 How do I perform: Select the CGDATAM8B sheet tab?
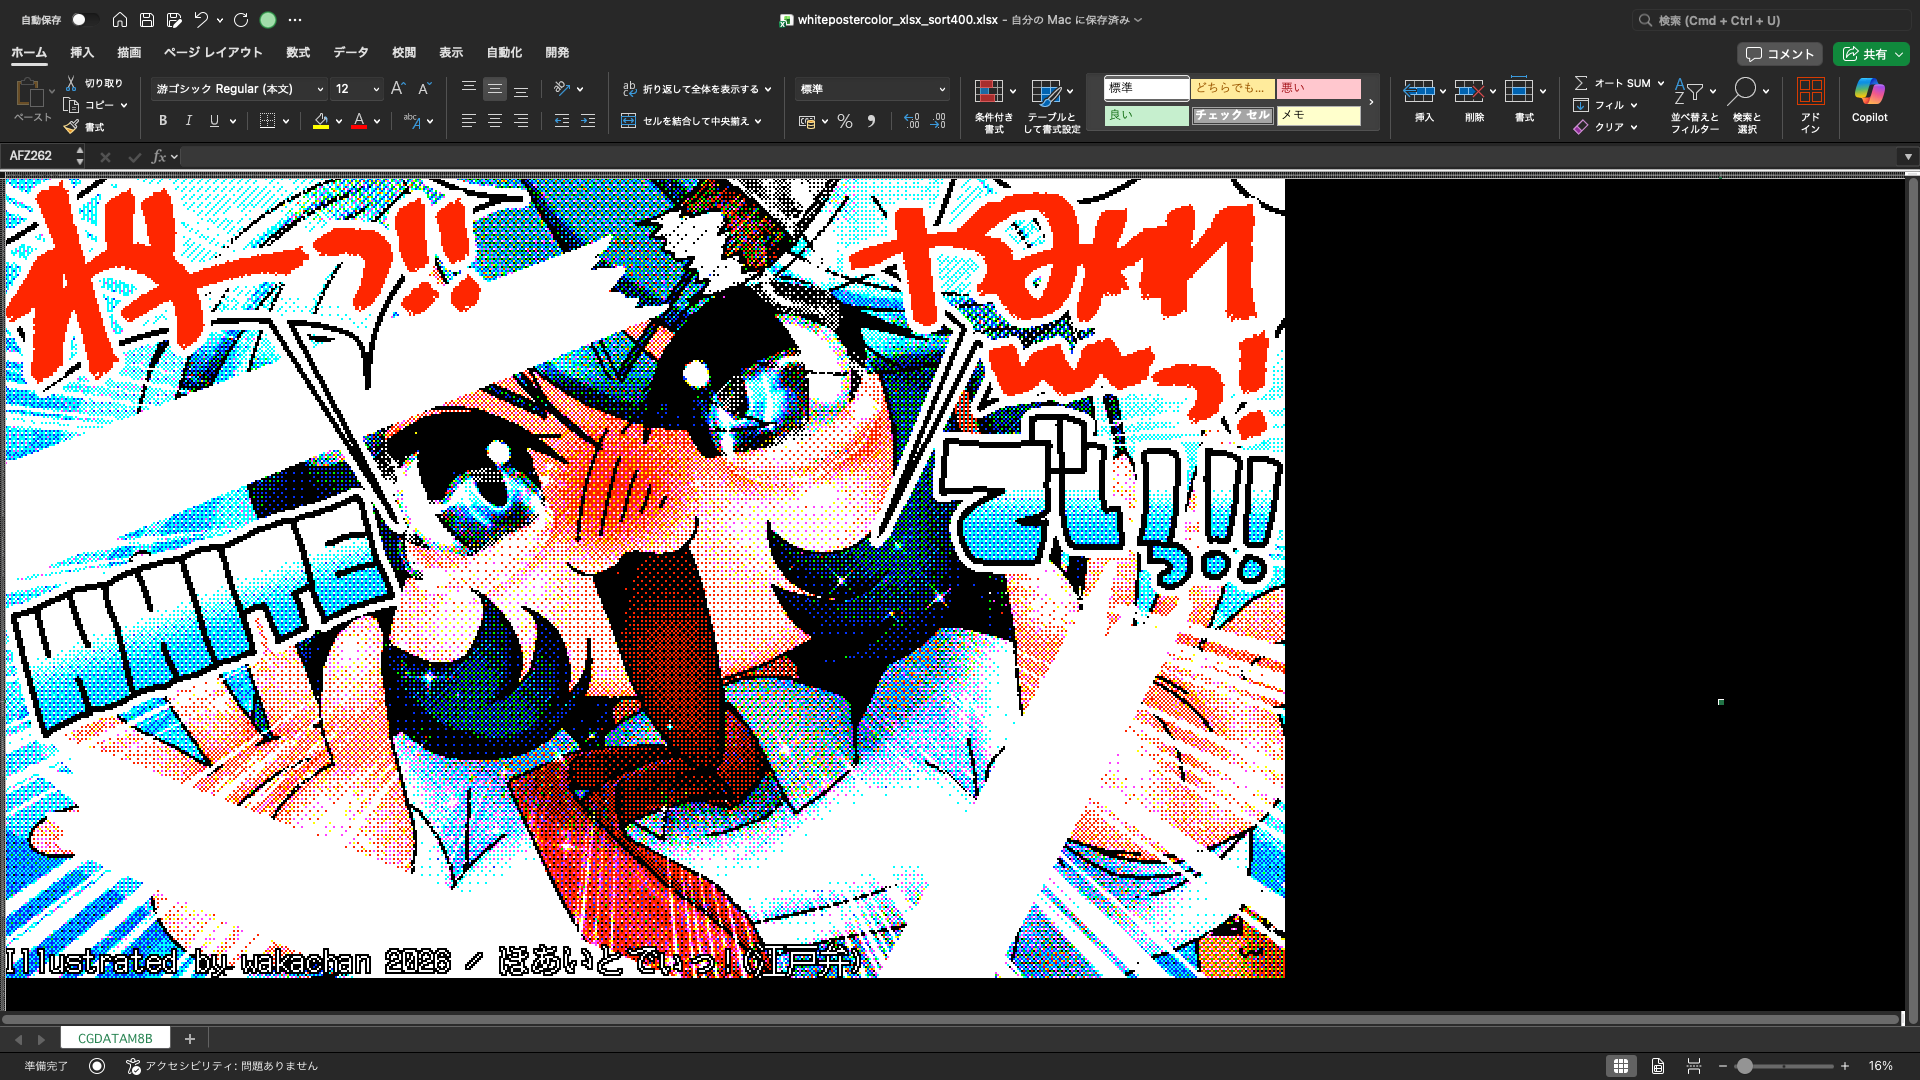[114, 1038]
